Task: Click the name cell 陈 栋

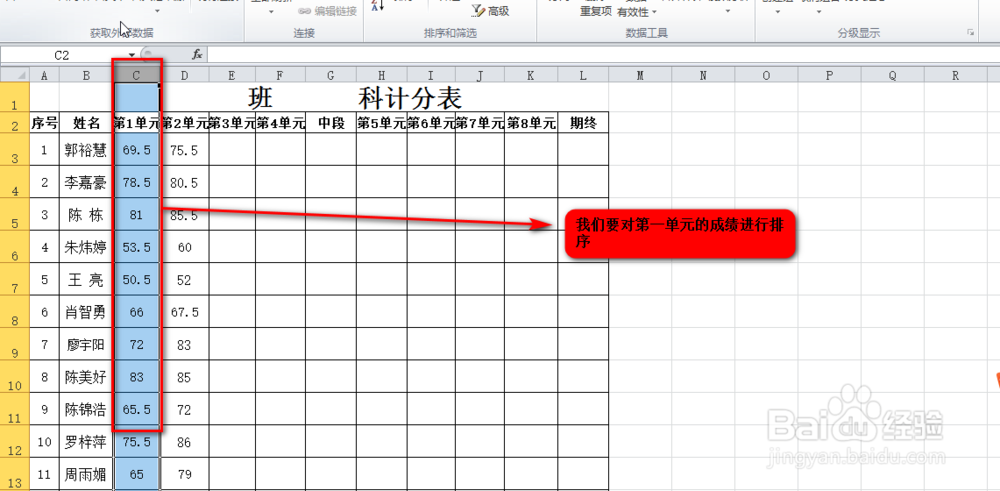Action: point(86,214)
